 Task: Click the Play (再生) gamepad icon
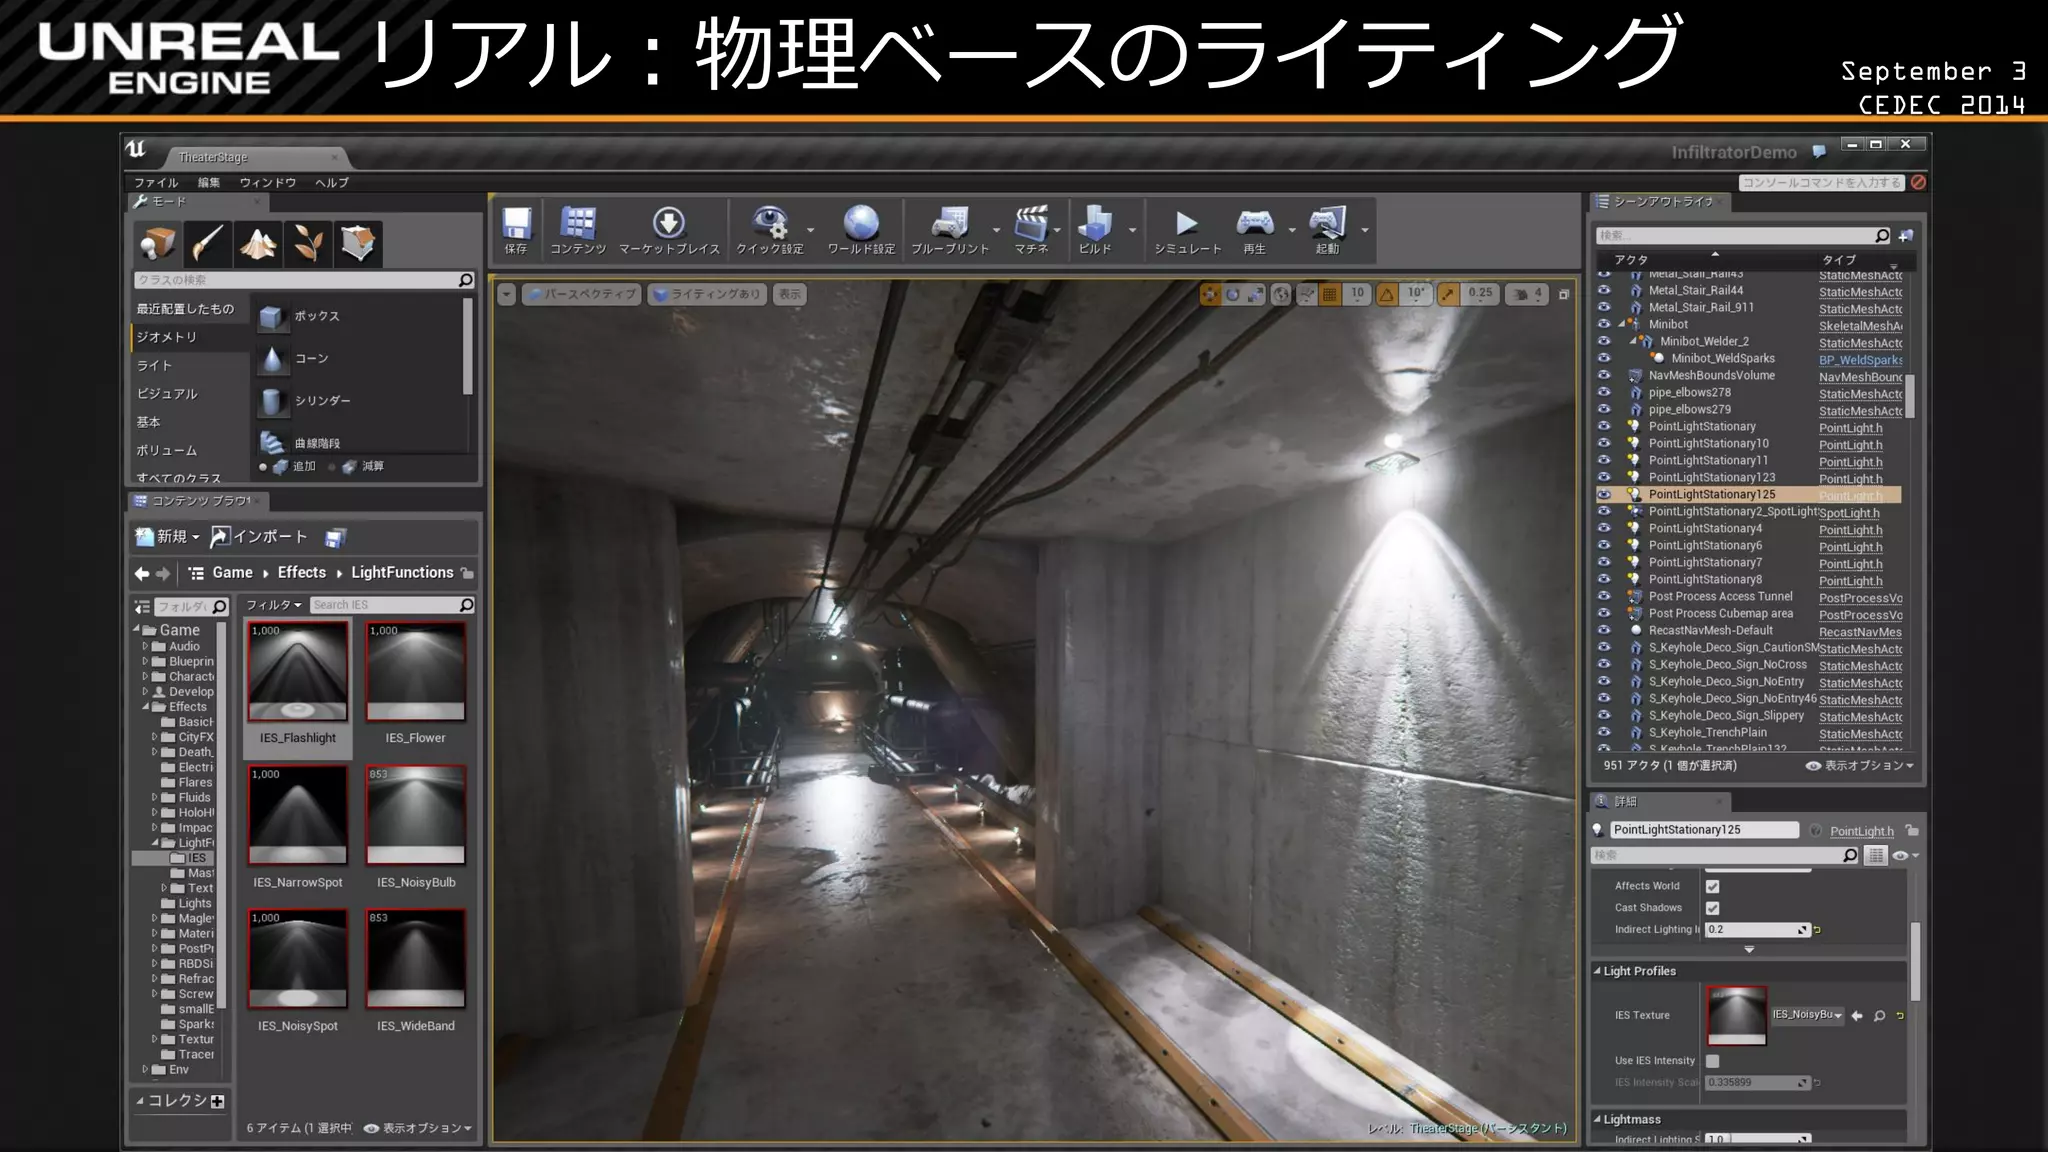[x=1255, y=223]
